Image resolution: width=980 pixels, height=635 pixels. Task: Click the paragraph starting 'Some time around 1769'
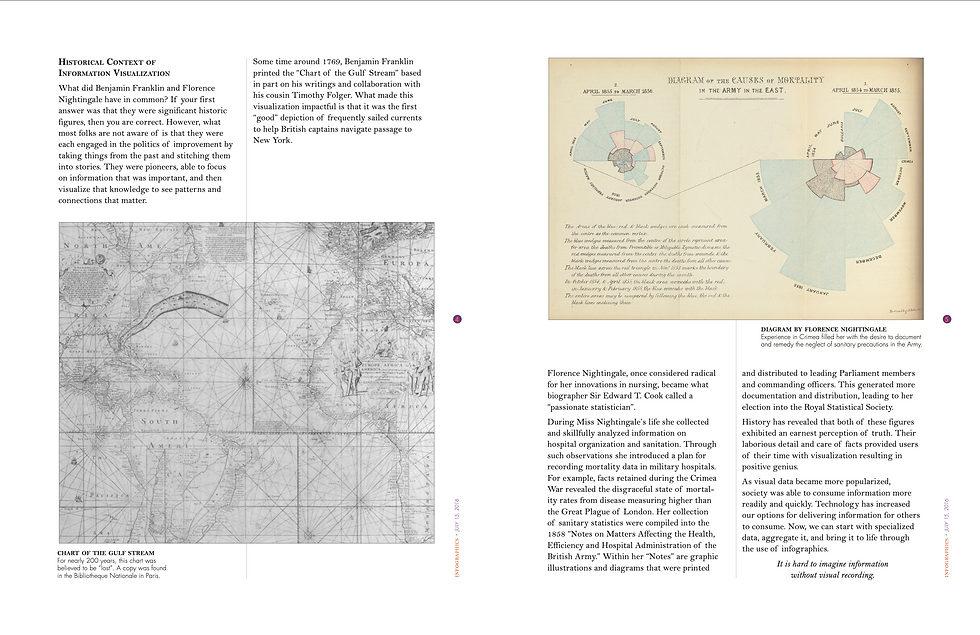click(x=338, y=101)
